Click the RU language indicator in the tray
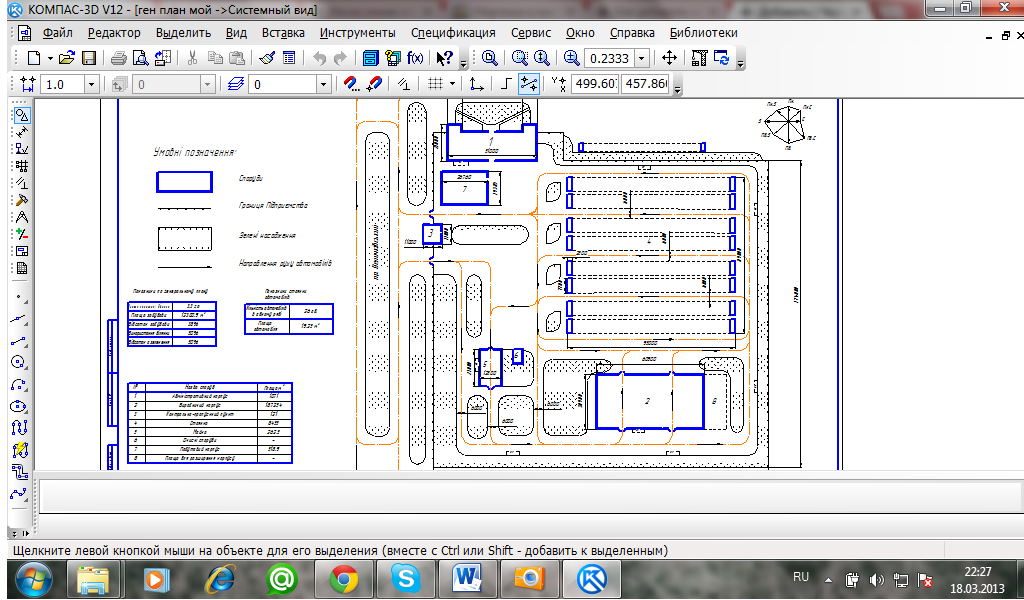Viewport: 1024px width, 600px height. 801,577
